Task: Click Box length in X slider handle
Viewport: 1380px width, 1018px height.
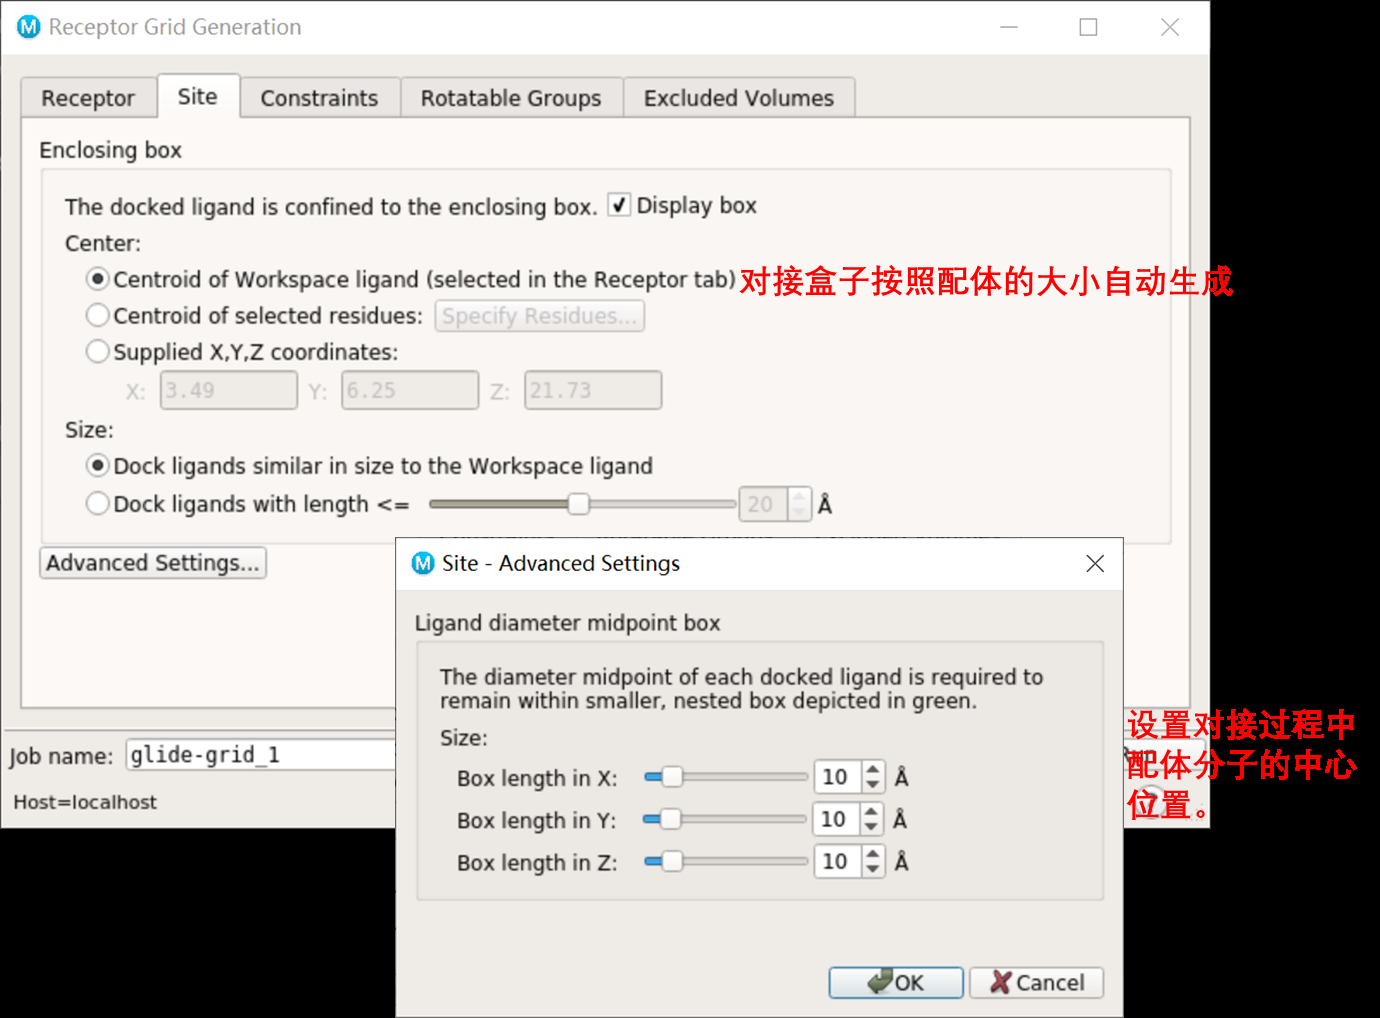Action: 673,777
